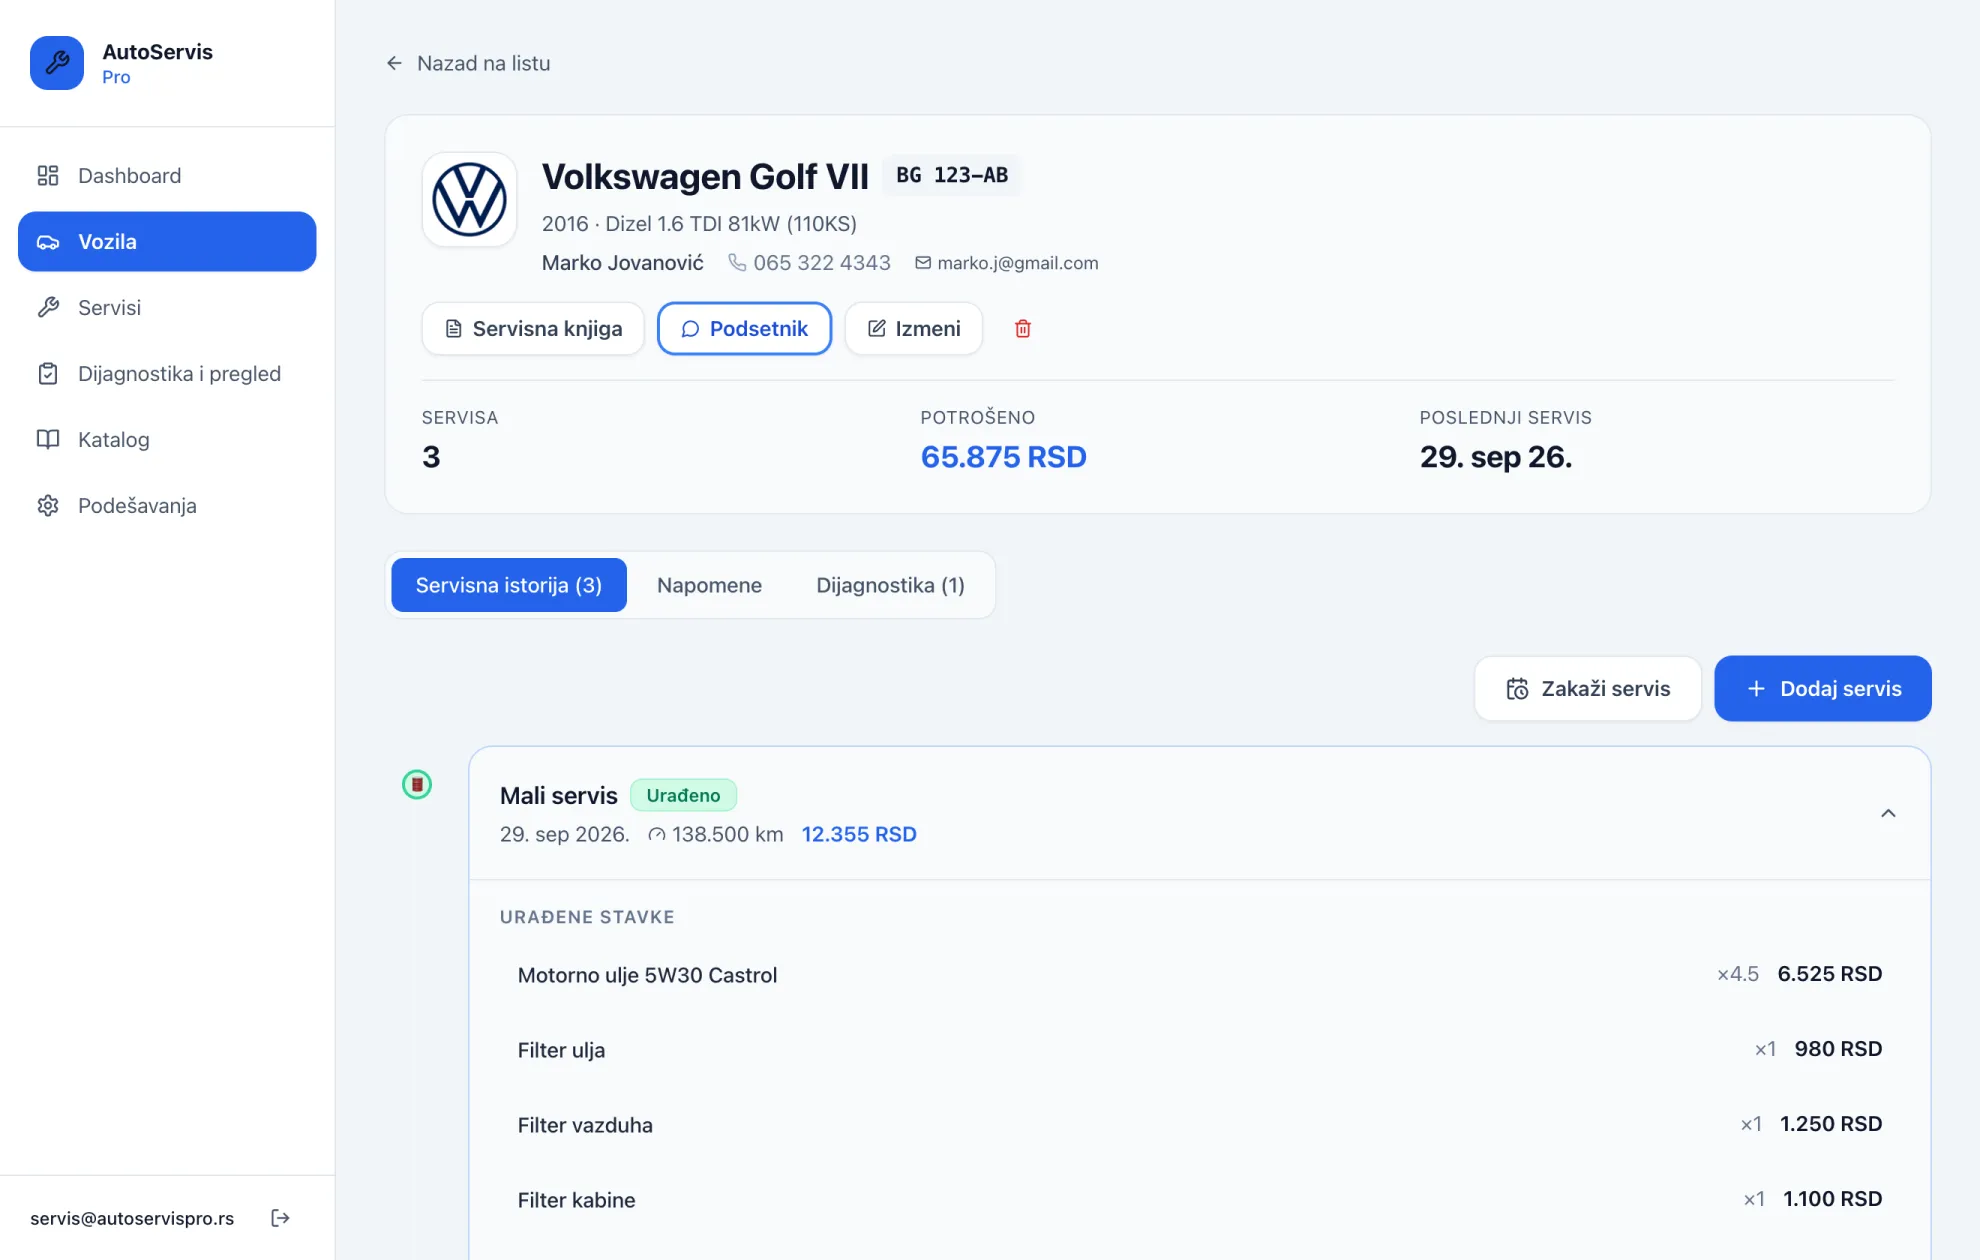1980x1260 pixels.
Task: Click email marko.j@gmail.com
Action: pos(1017,262)
